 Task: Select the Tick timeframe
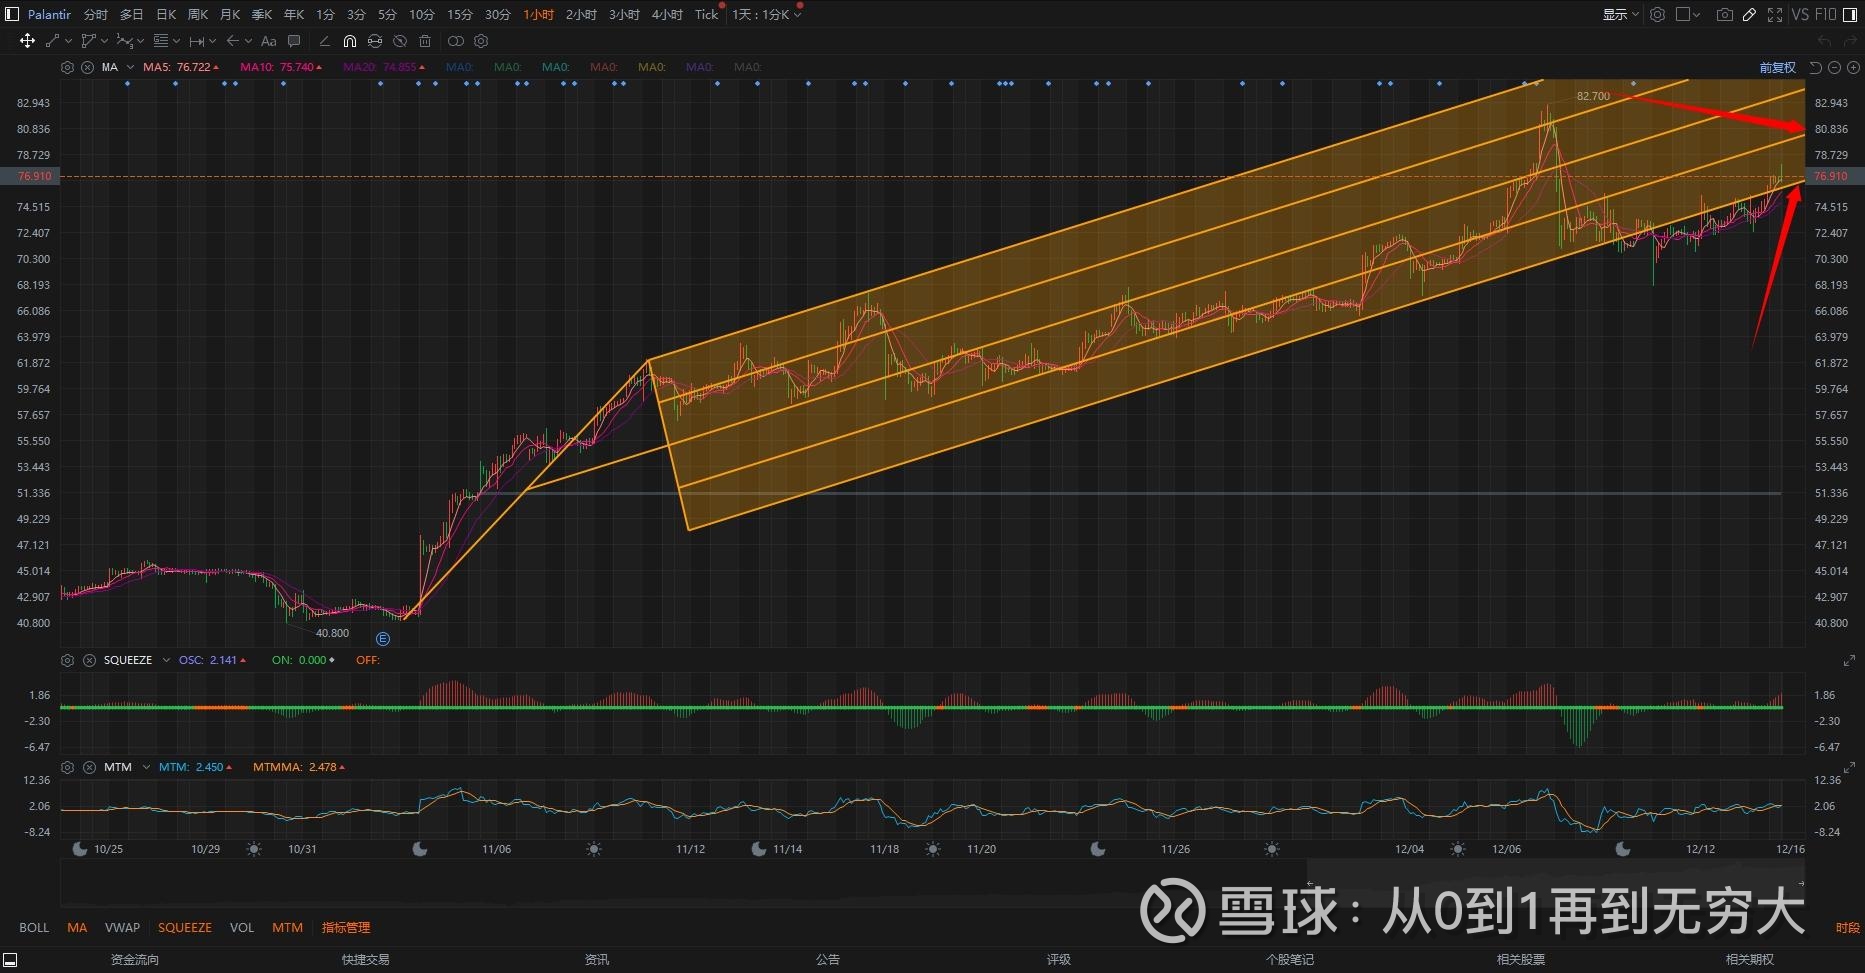706,14
